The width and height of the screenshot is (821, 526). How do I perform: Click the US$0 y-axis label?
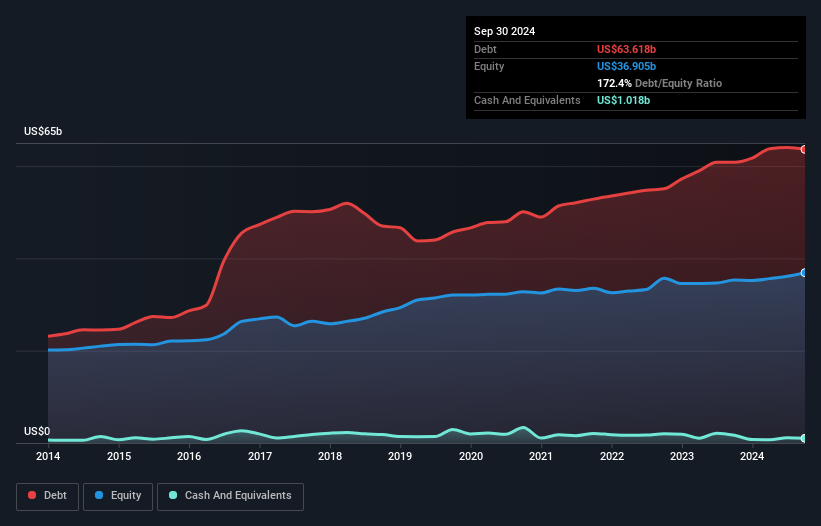tap(37, 431)
